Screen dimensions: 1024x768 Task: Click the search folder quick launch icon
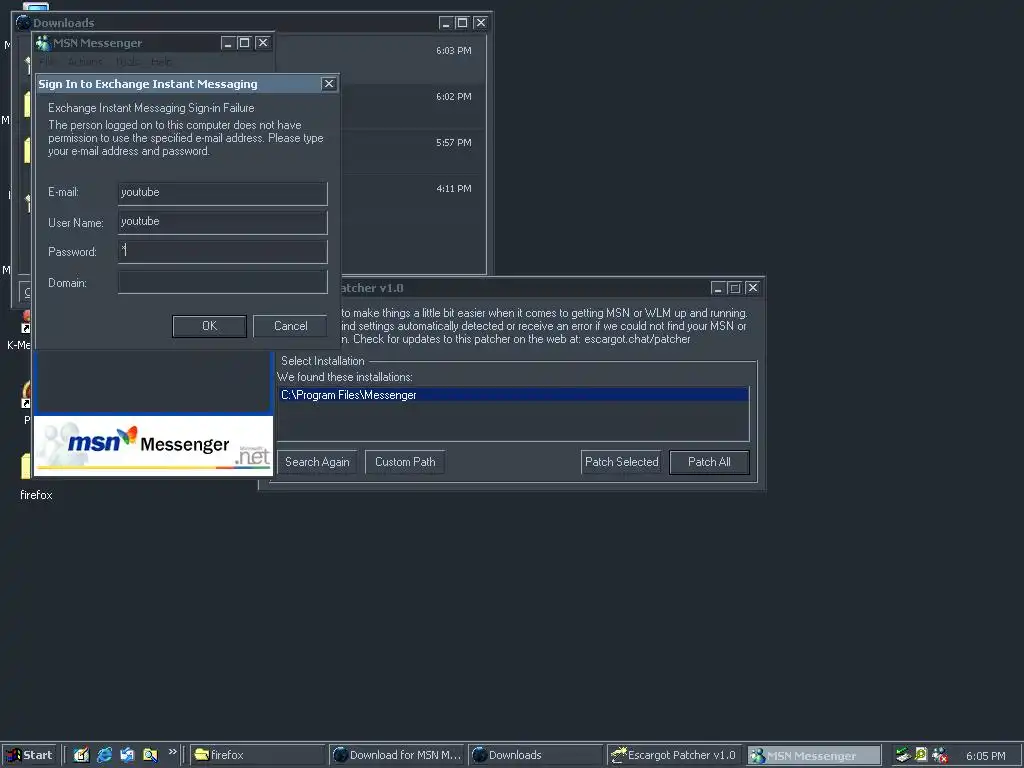click(150, 755)
